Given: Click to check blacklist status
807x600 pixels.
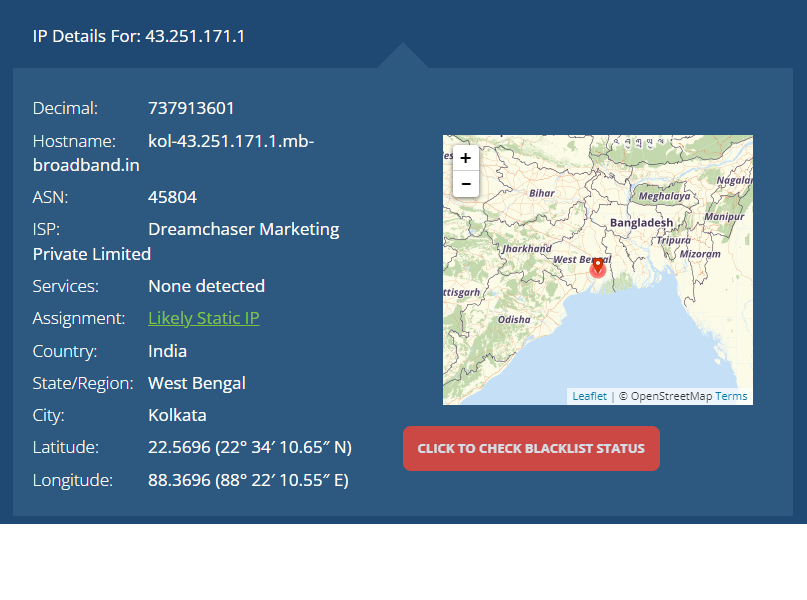Looking at the screenshot, I should point(531,448).
